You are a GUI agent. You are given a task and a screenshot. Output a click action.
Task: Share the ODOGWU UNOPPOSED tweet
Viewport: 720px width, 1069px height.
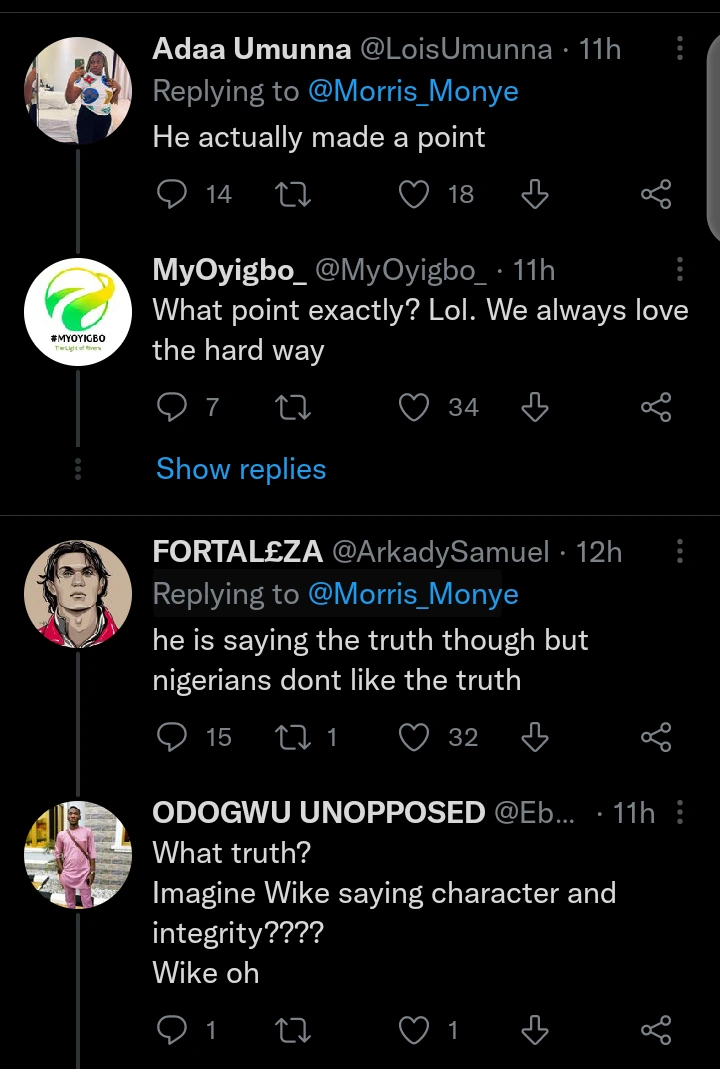tap(656, 1029)
